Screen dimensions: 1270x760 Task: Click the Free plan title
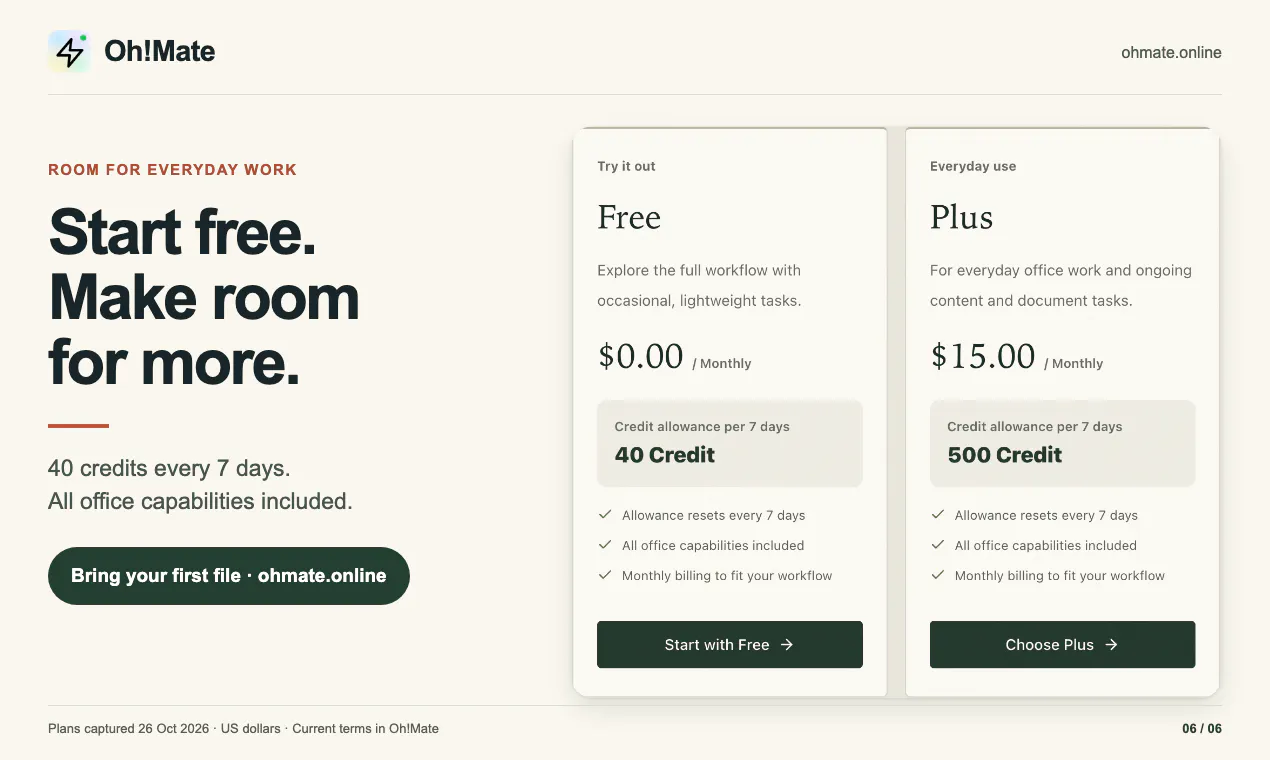tap(629, 217)
